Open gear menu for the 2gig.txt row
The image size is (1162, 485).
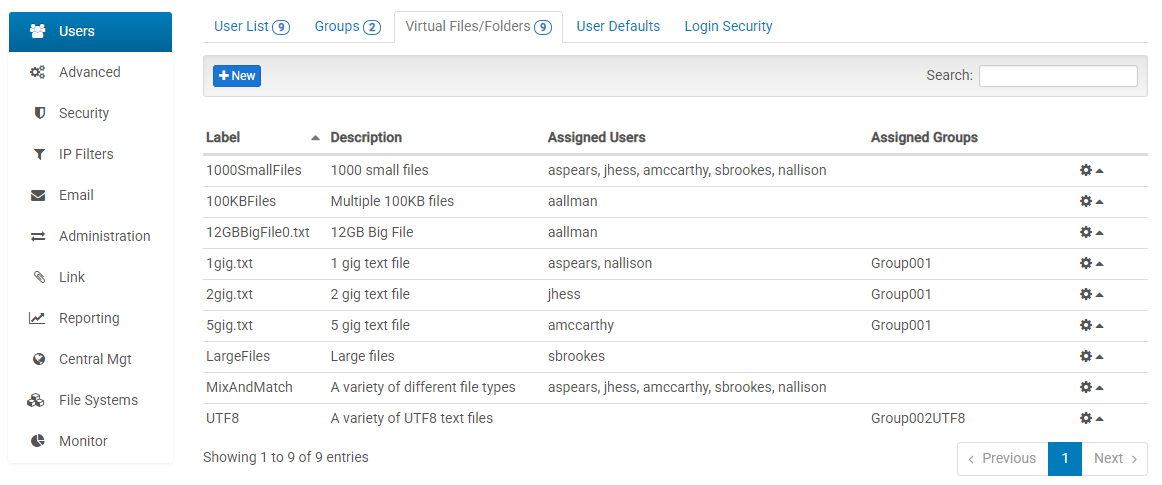1091,294
